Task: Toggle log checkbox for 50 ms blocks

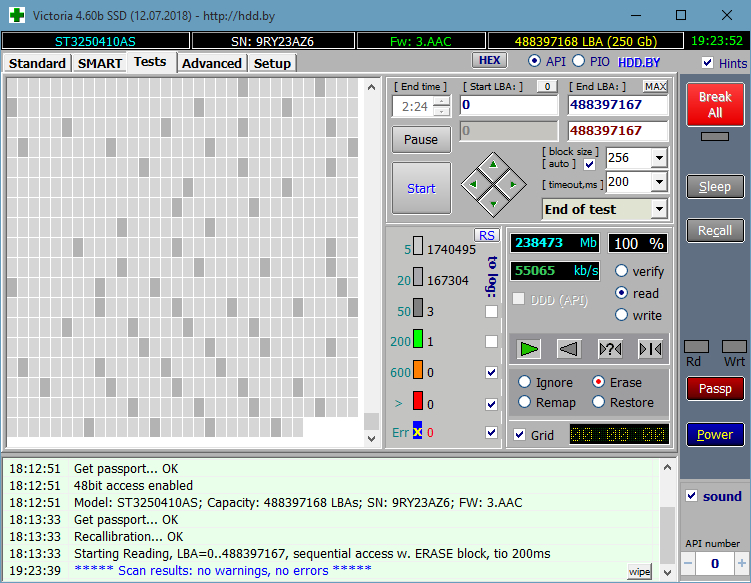Action: [491, 311]
